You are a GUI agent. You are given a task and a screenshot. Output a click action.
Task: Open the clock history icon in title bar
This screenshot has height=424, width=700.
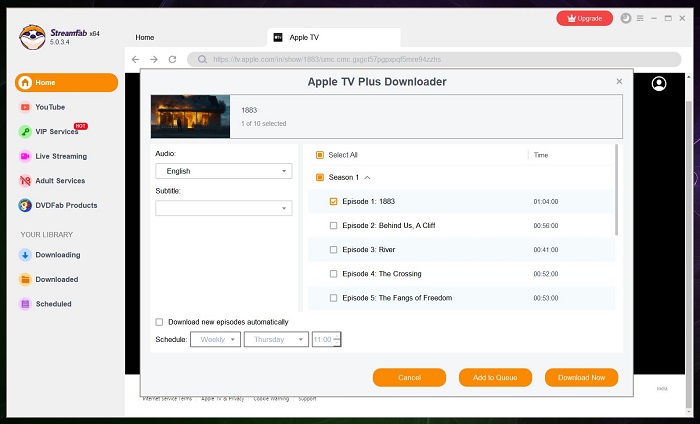coord(626,18)
